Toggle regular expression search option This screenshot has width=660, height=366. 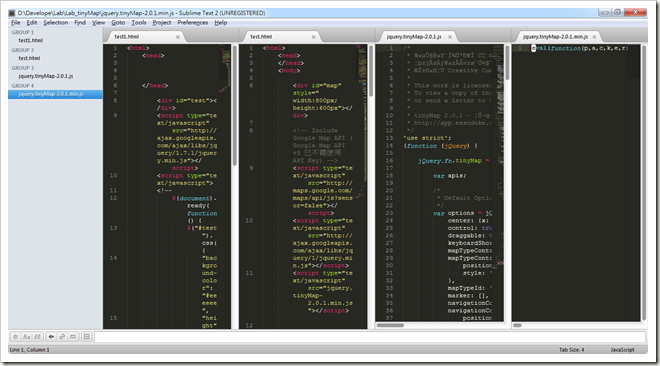click(15, 337)
